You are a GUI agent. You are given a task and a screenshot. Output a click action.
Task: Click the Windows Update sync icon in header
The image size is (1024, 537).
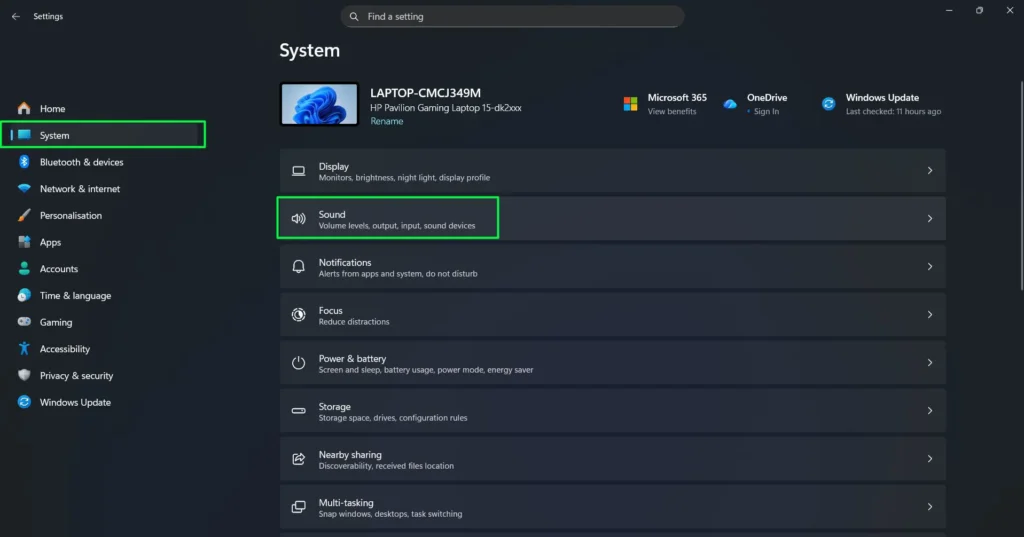coord(828,104)
